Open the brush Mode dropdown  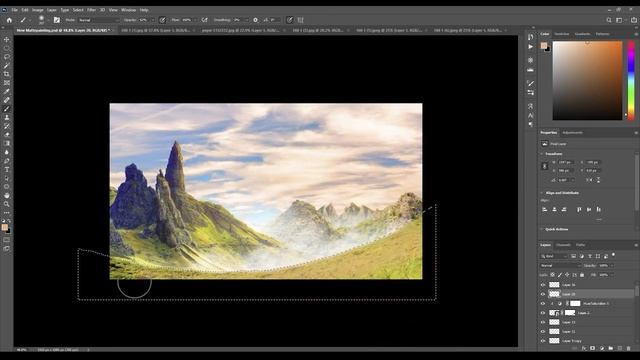tap(98, 20)
